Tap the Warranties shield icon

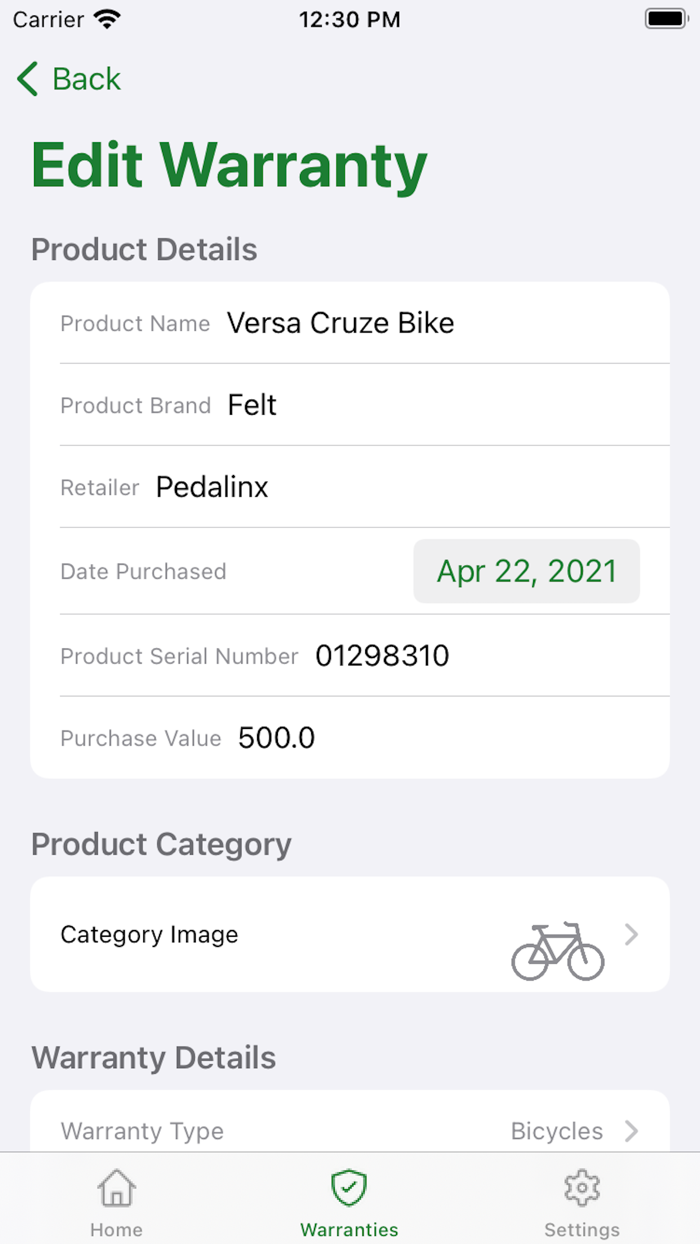coord(349,1189)
